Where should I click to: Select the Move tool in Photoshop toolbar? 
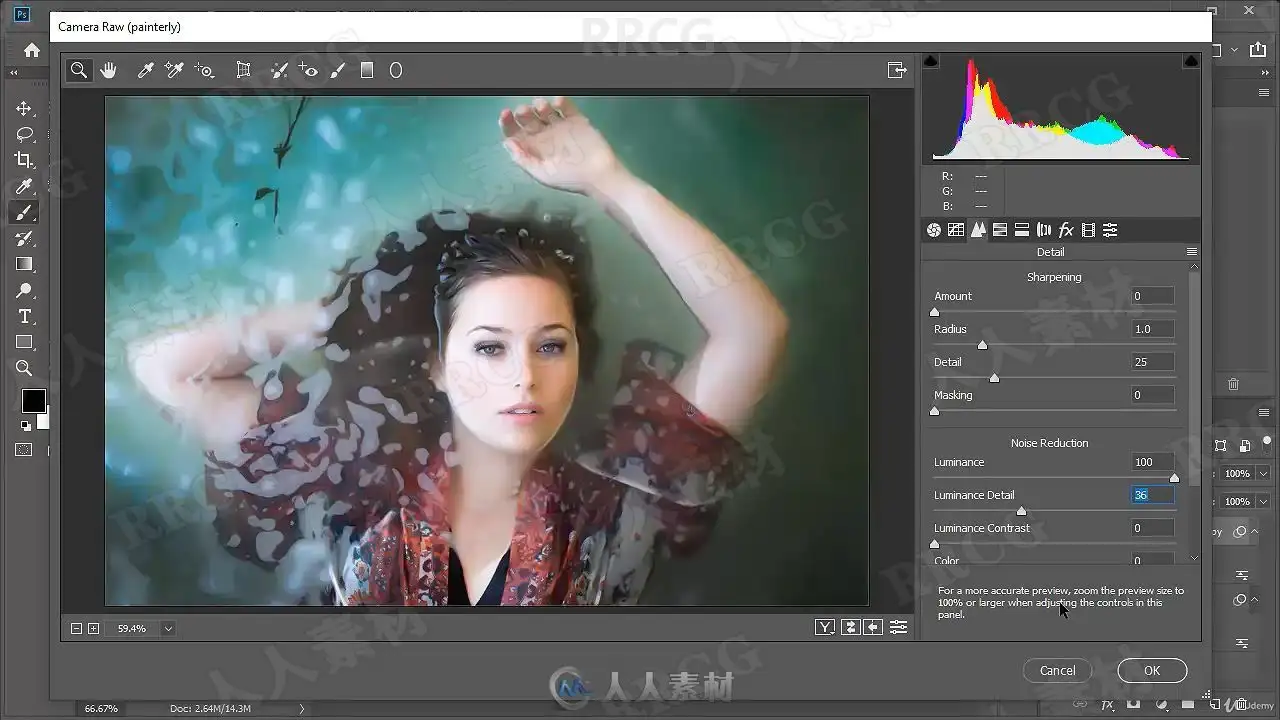25,108
